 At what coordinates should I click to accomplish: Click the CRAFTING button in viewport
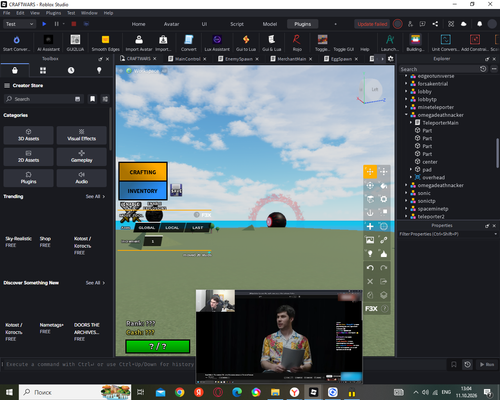(x=143, y=172)
